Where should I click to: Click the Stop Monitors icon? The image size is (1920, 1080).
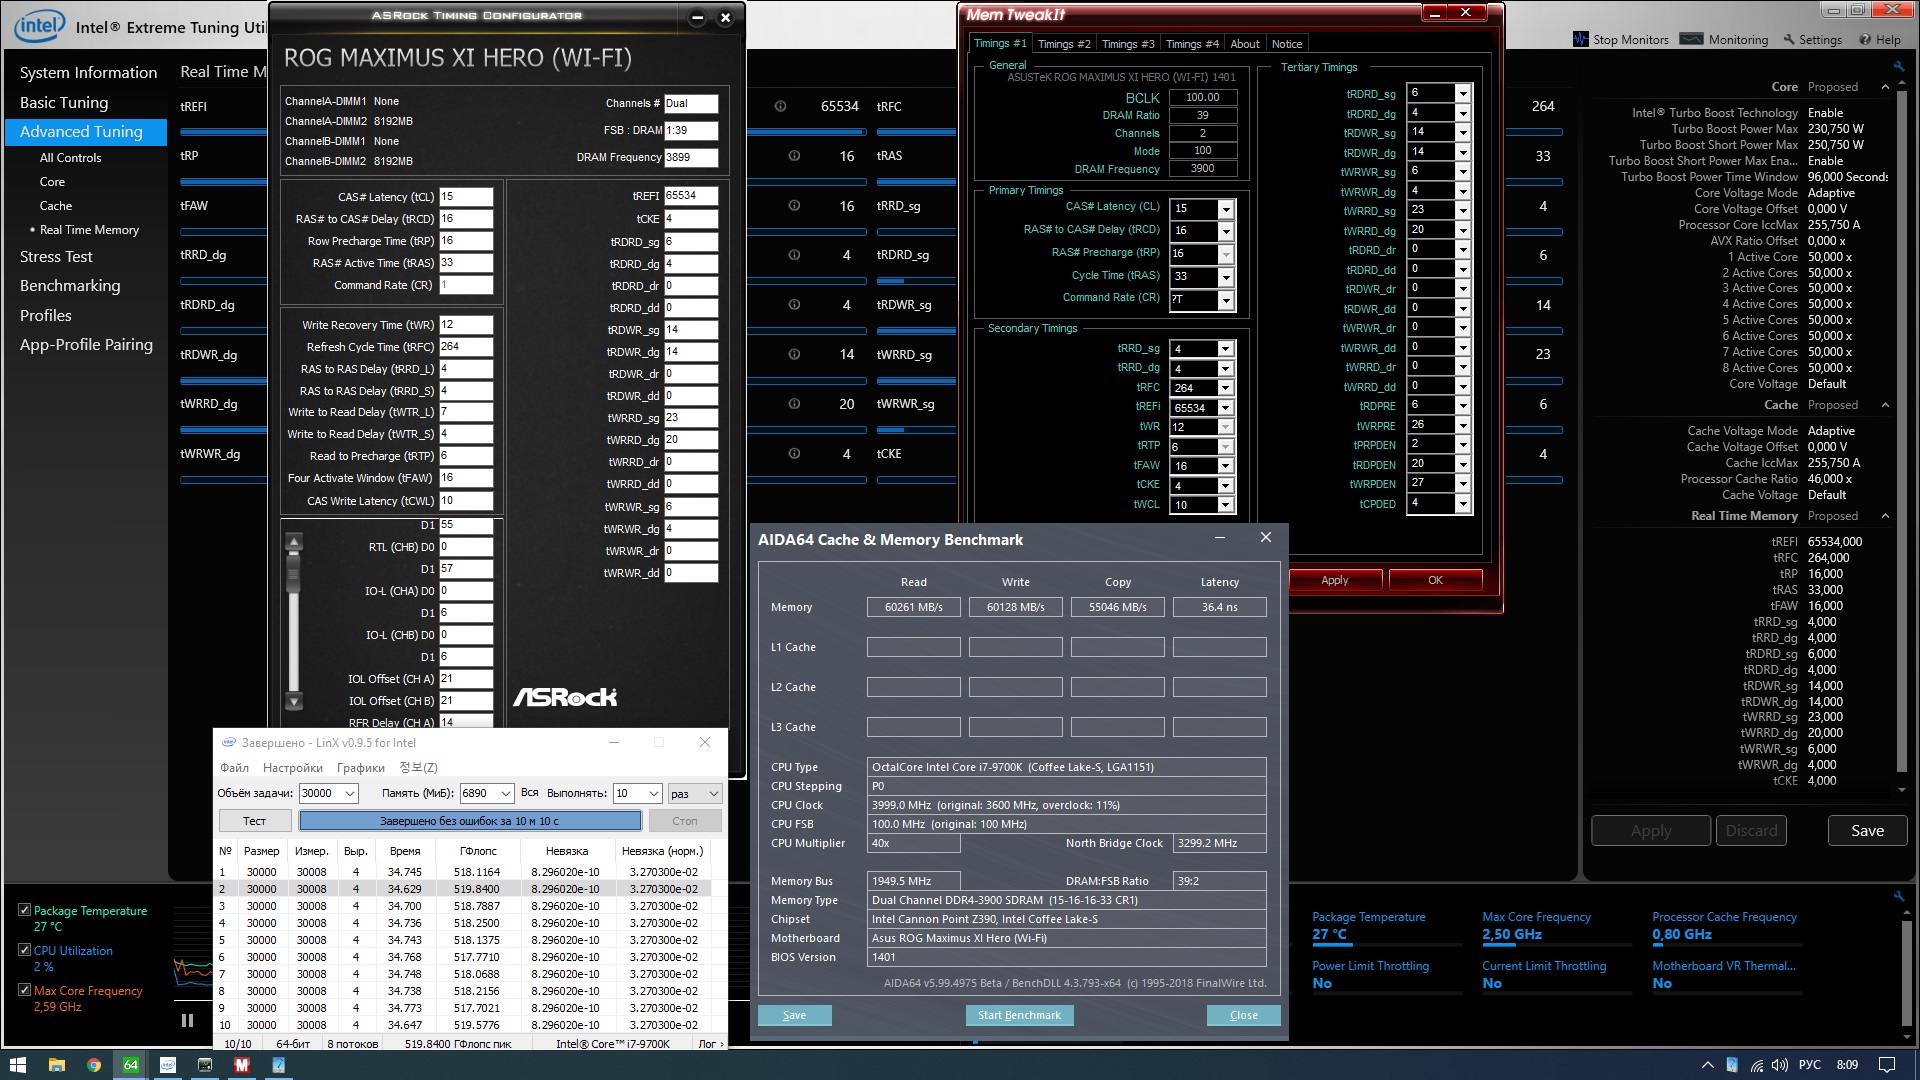click(x=1581, y=39)
